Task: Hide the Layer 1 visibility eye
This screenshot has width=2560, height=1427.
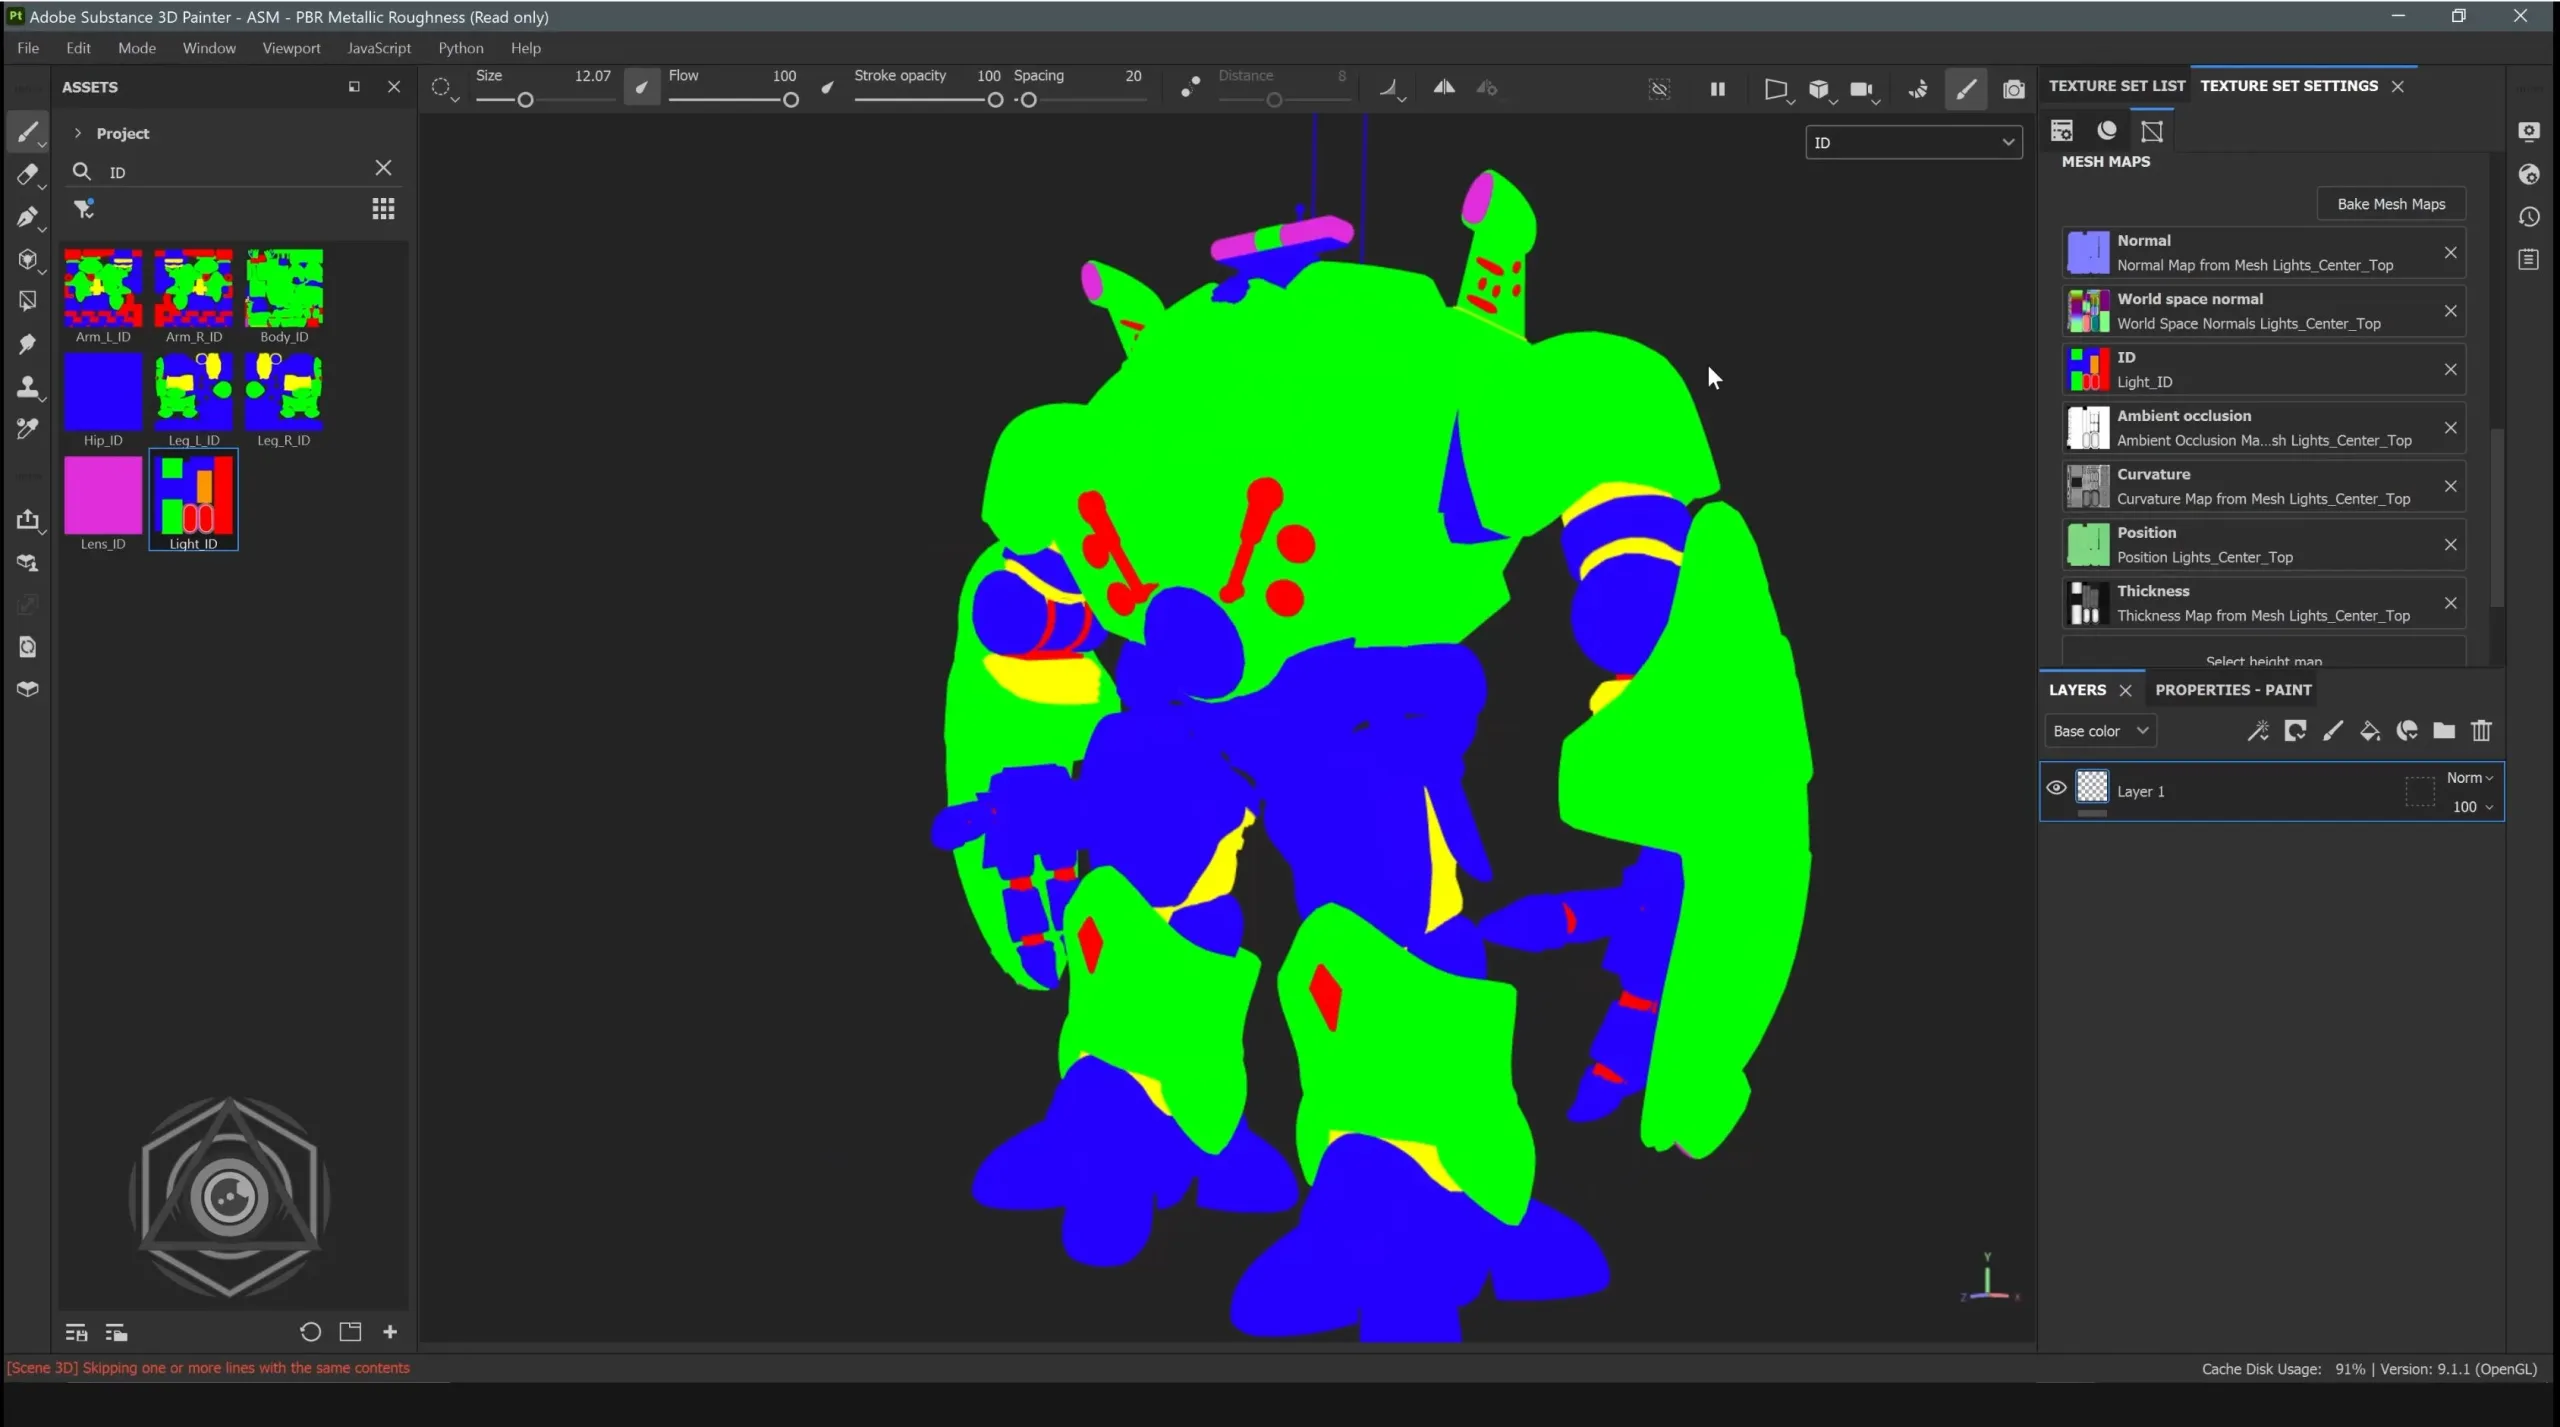Action: click(2056, 789)
